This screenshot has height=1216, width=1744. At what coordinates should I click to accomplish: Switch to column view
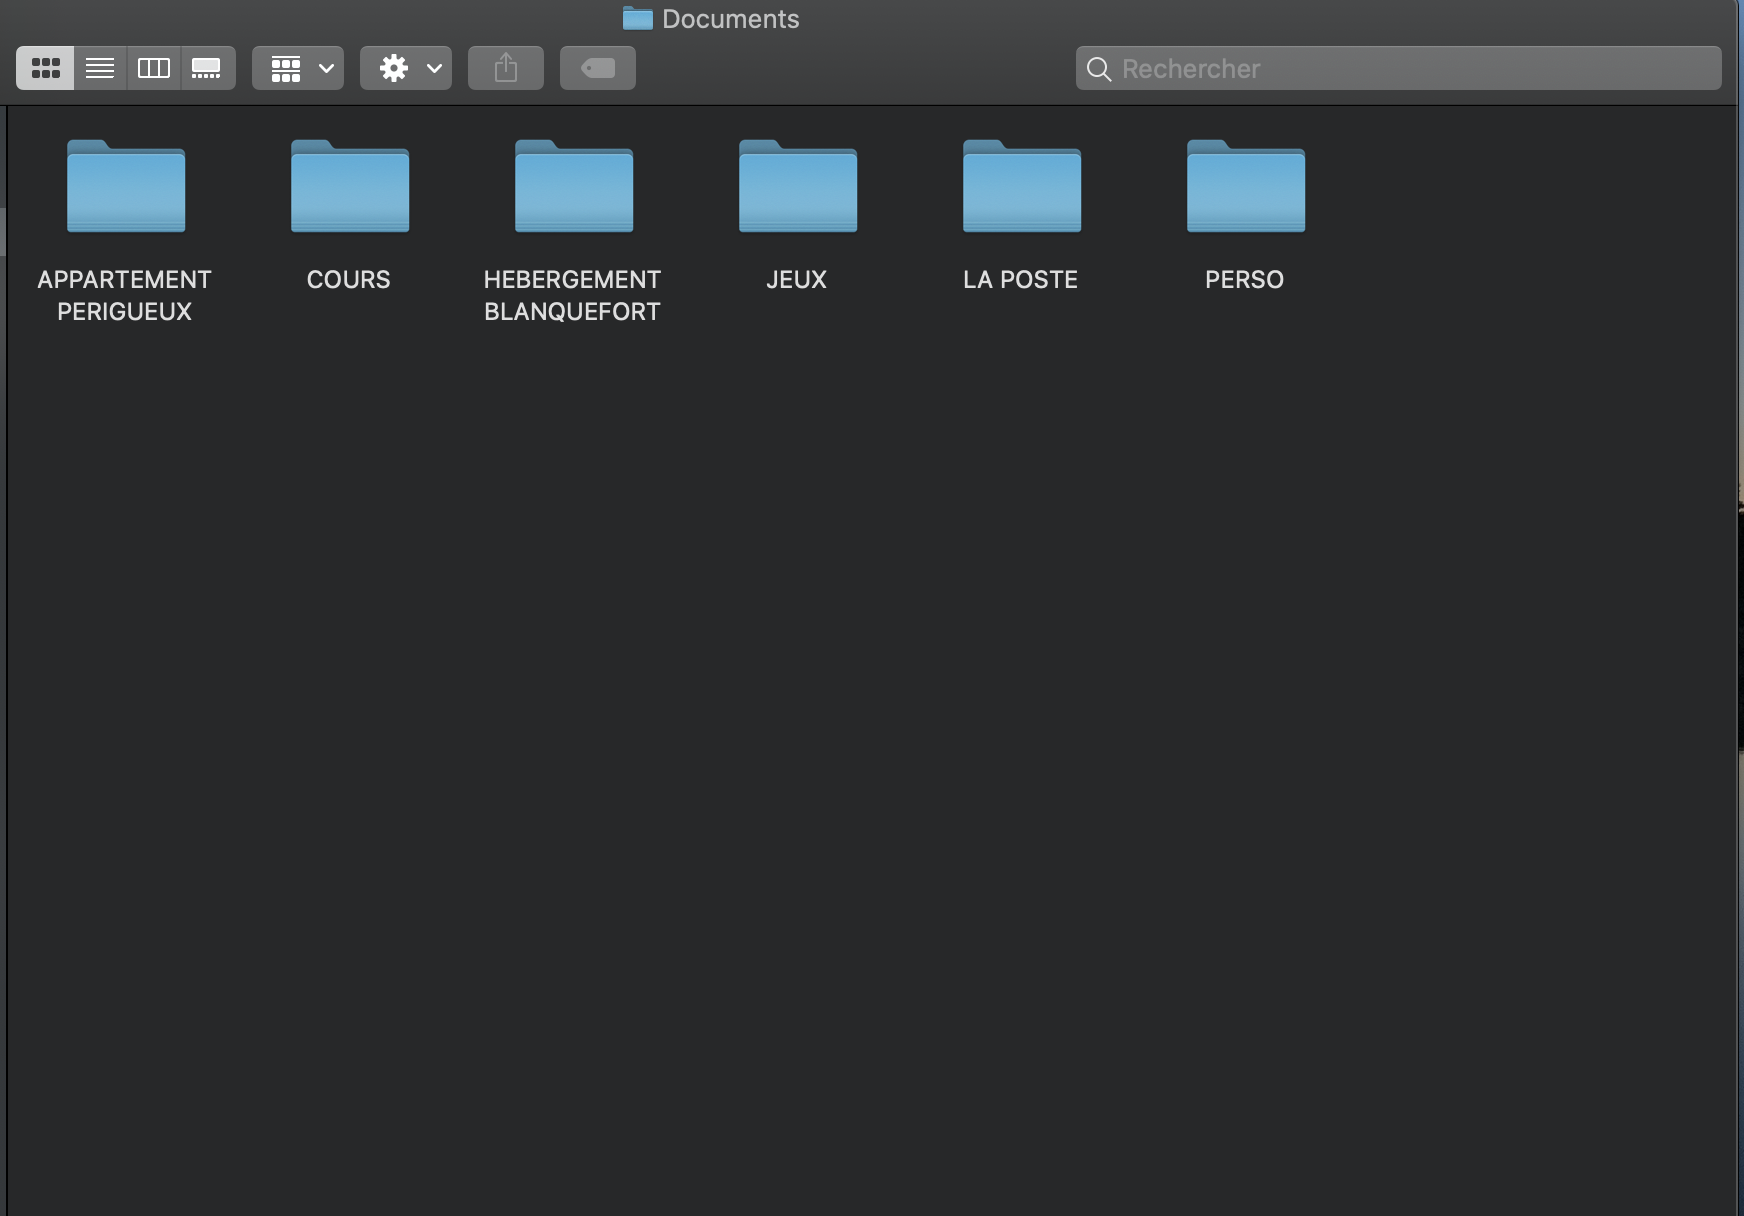click(x=154, y=68)
